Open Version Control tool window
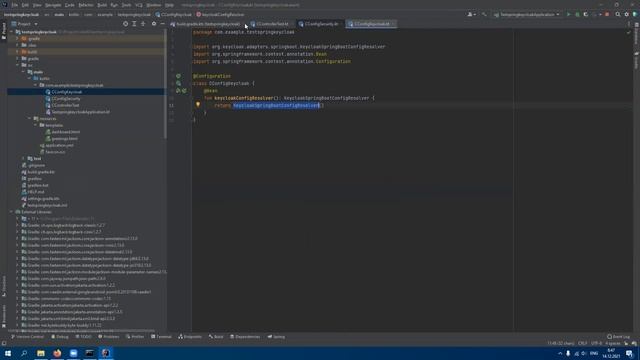The image size is (640, 360). (27, 337)
